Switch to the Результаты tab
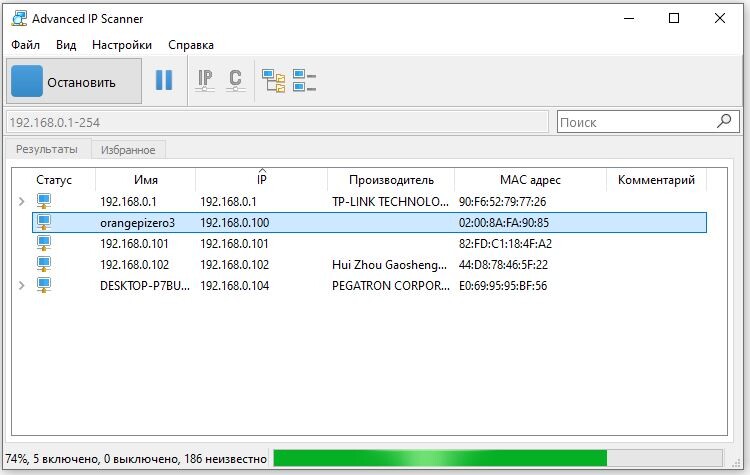Image resolution: width=750 pixels, height=475 pixels. [46, 149]
